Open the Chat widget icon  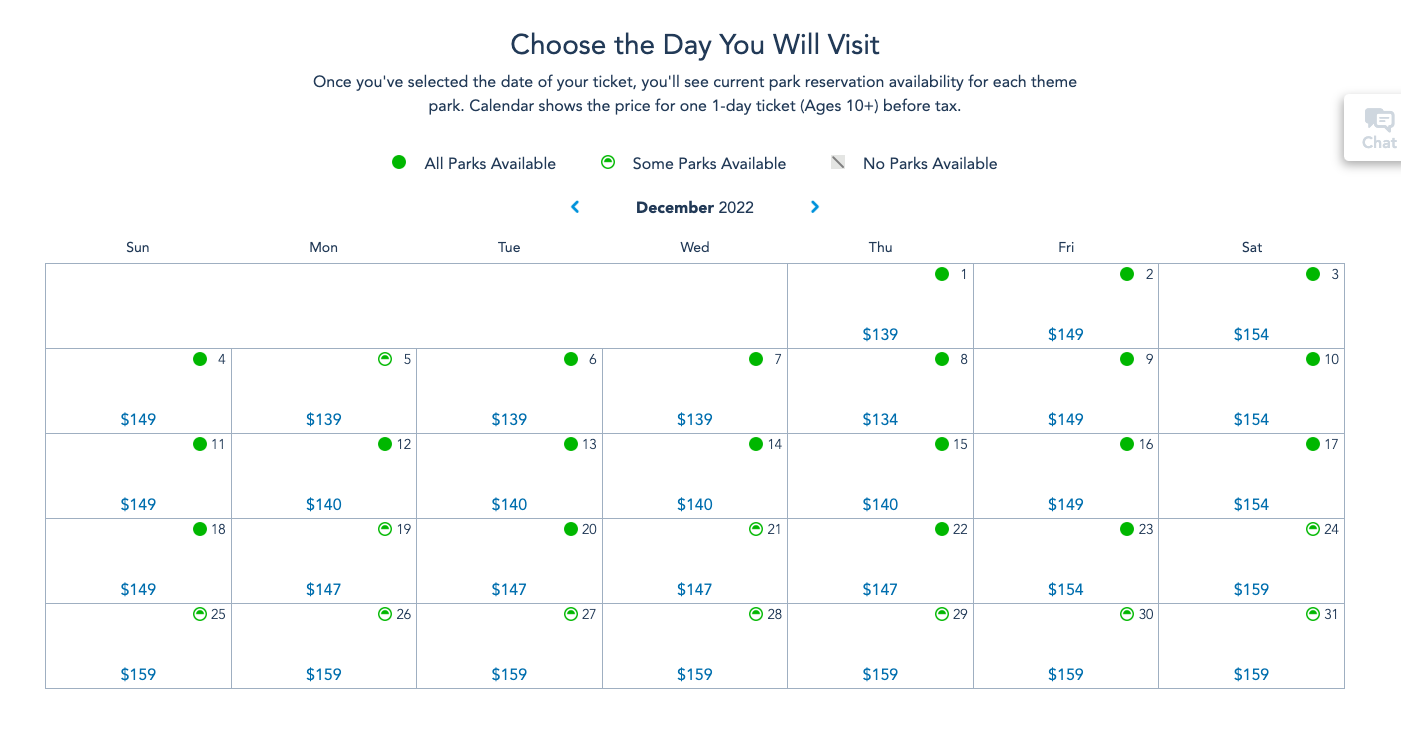coord(1379,127)
